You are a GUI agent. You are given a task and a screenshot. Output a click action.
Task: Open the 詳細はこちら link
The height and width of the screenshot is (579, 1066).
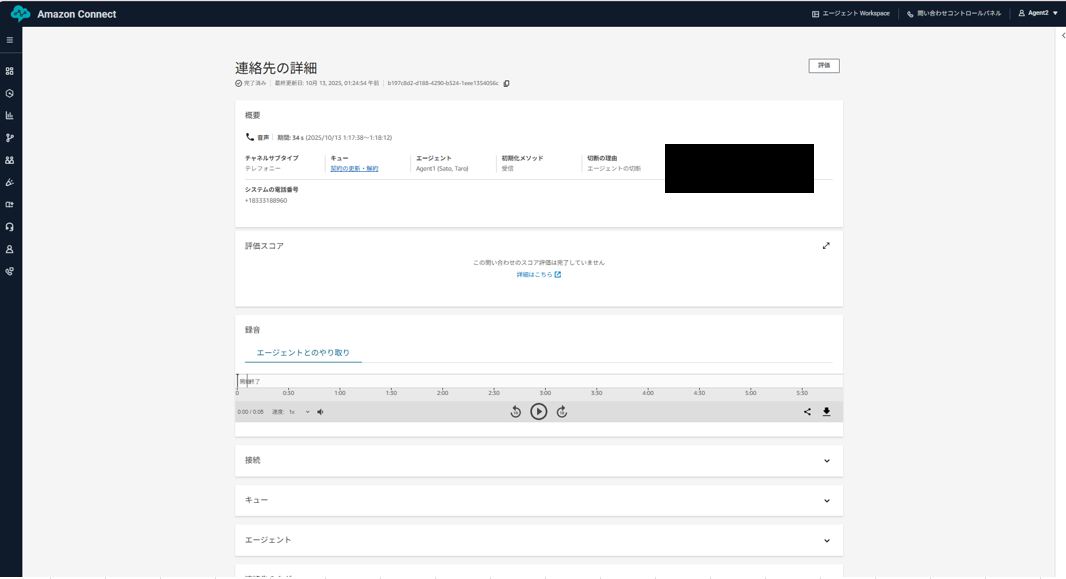[538, 275]
